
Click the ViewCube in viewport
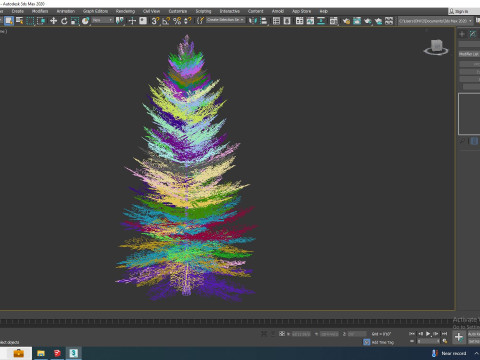(436, 47)
